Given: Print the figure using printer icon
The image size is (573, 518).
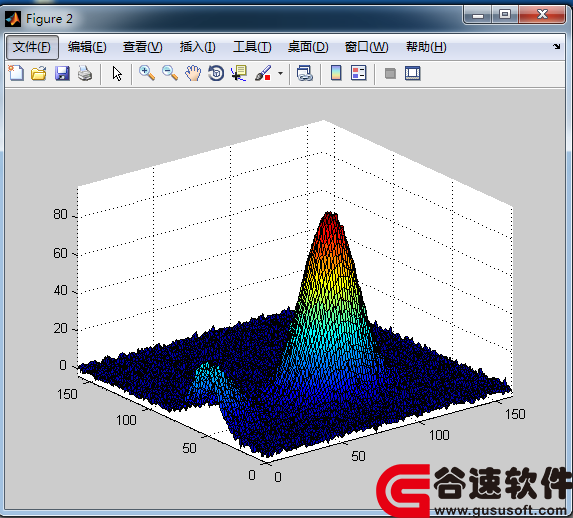Looking at the screenshot, I should 85,73.
